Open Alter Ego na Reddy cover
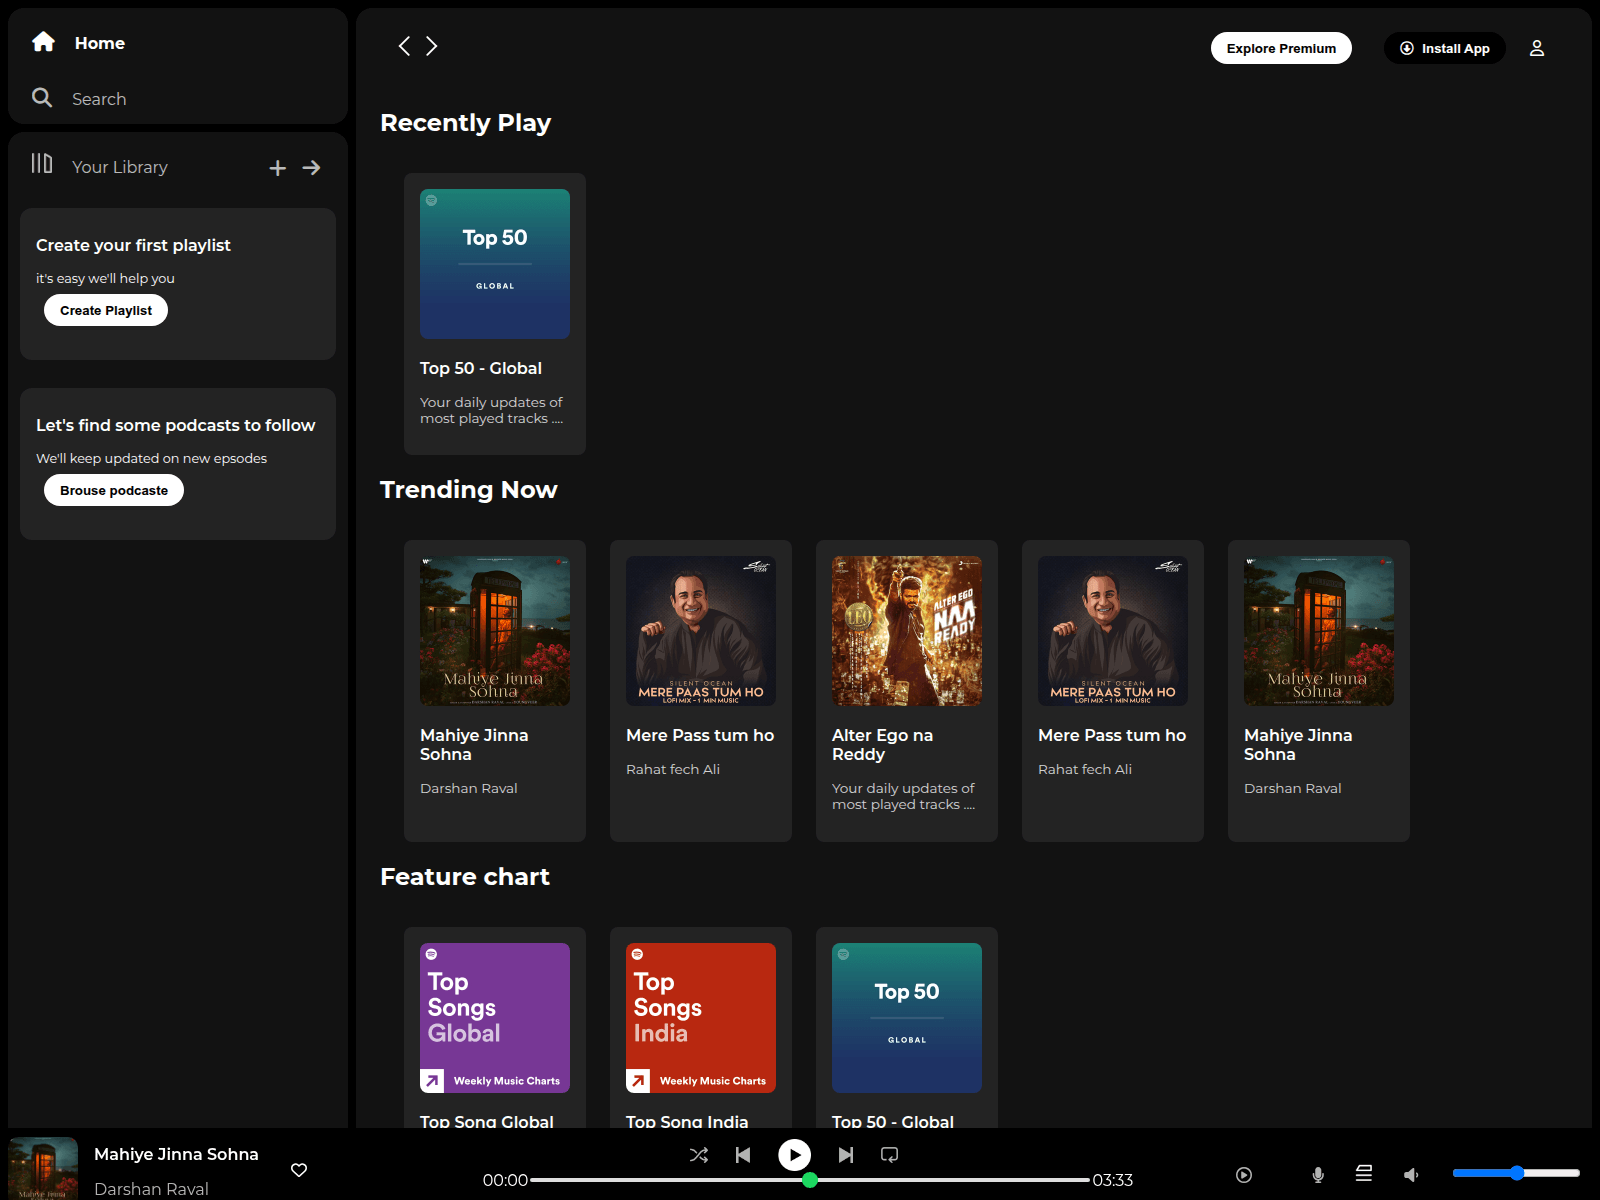The height and width of the screenshot is (1200, 1600). coord(907,631)
